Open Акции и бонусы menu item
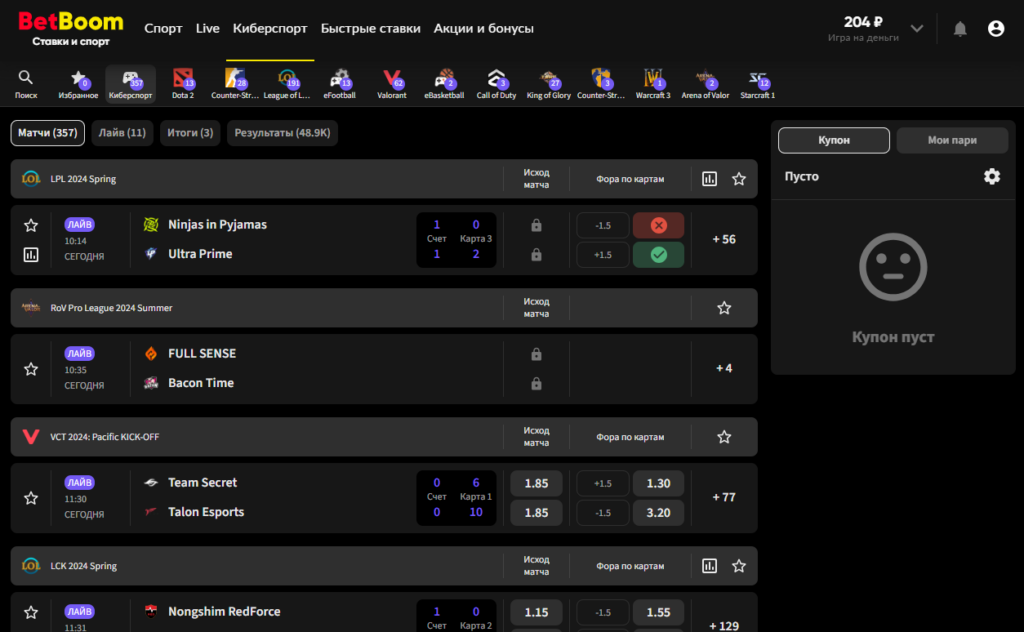The height and width of the screenshot is (632, 1024). coord(483,29)
